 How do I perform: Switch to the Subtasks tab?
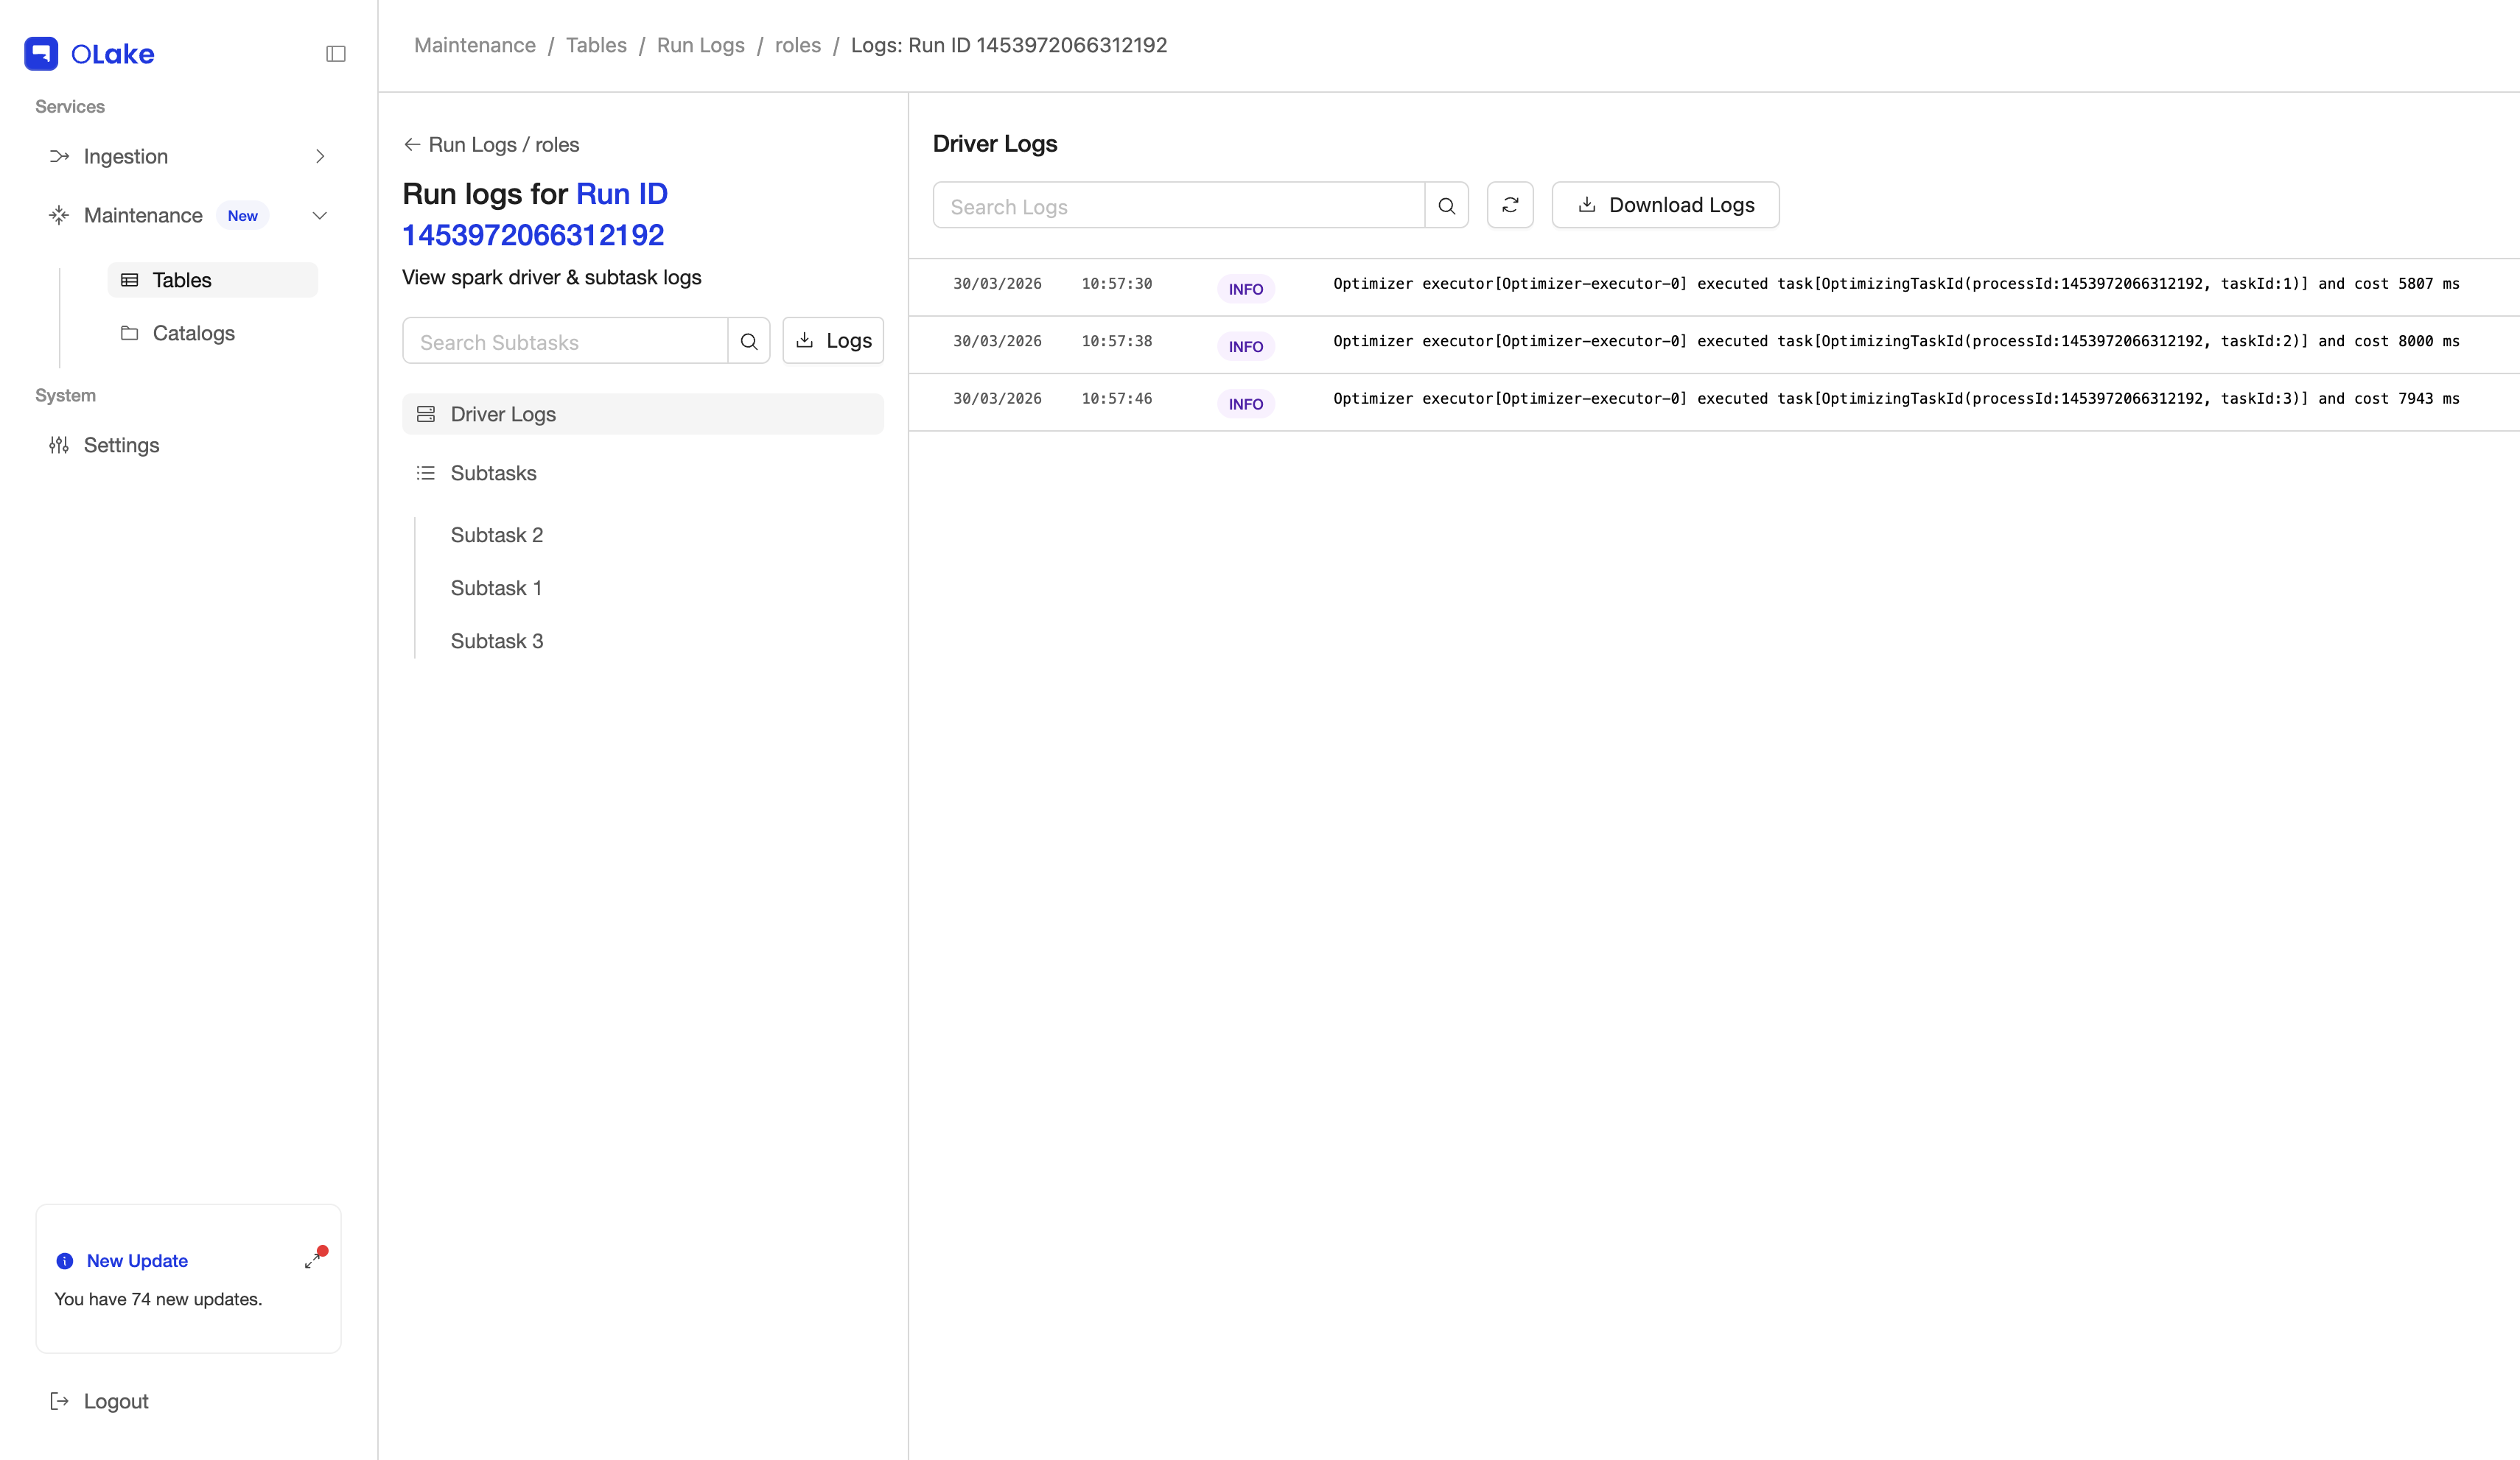tap(493, 472)
